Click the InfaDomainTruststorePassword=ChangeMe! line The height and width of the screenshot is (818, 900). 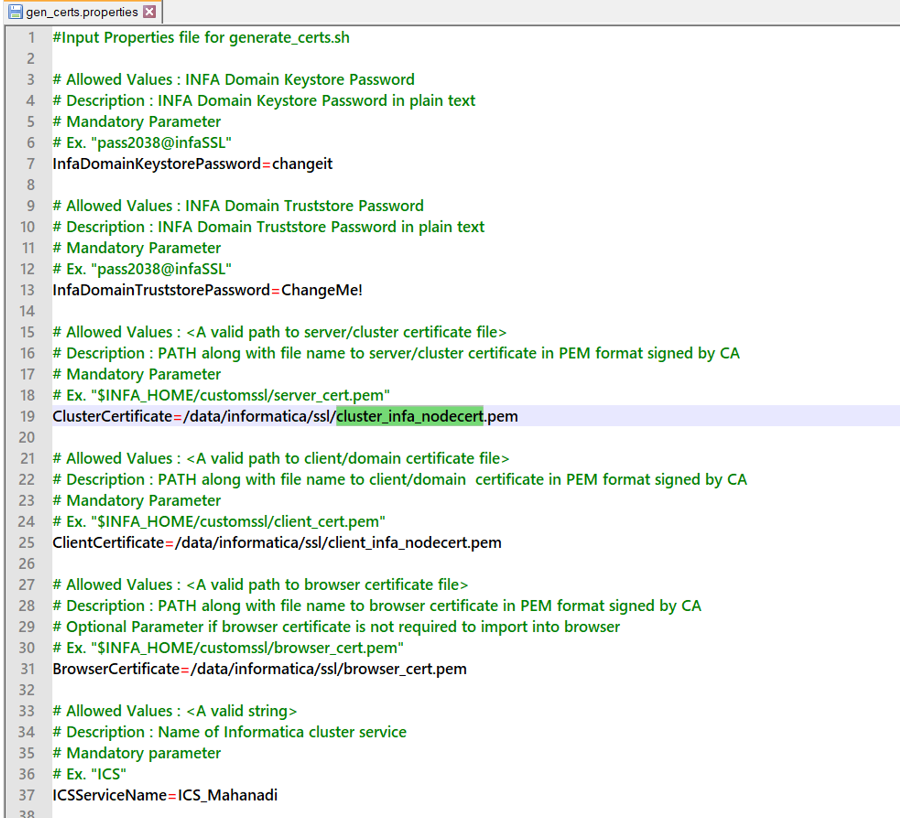(x=207, y=290)
